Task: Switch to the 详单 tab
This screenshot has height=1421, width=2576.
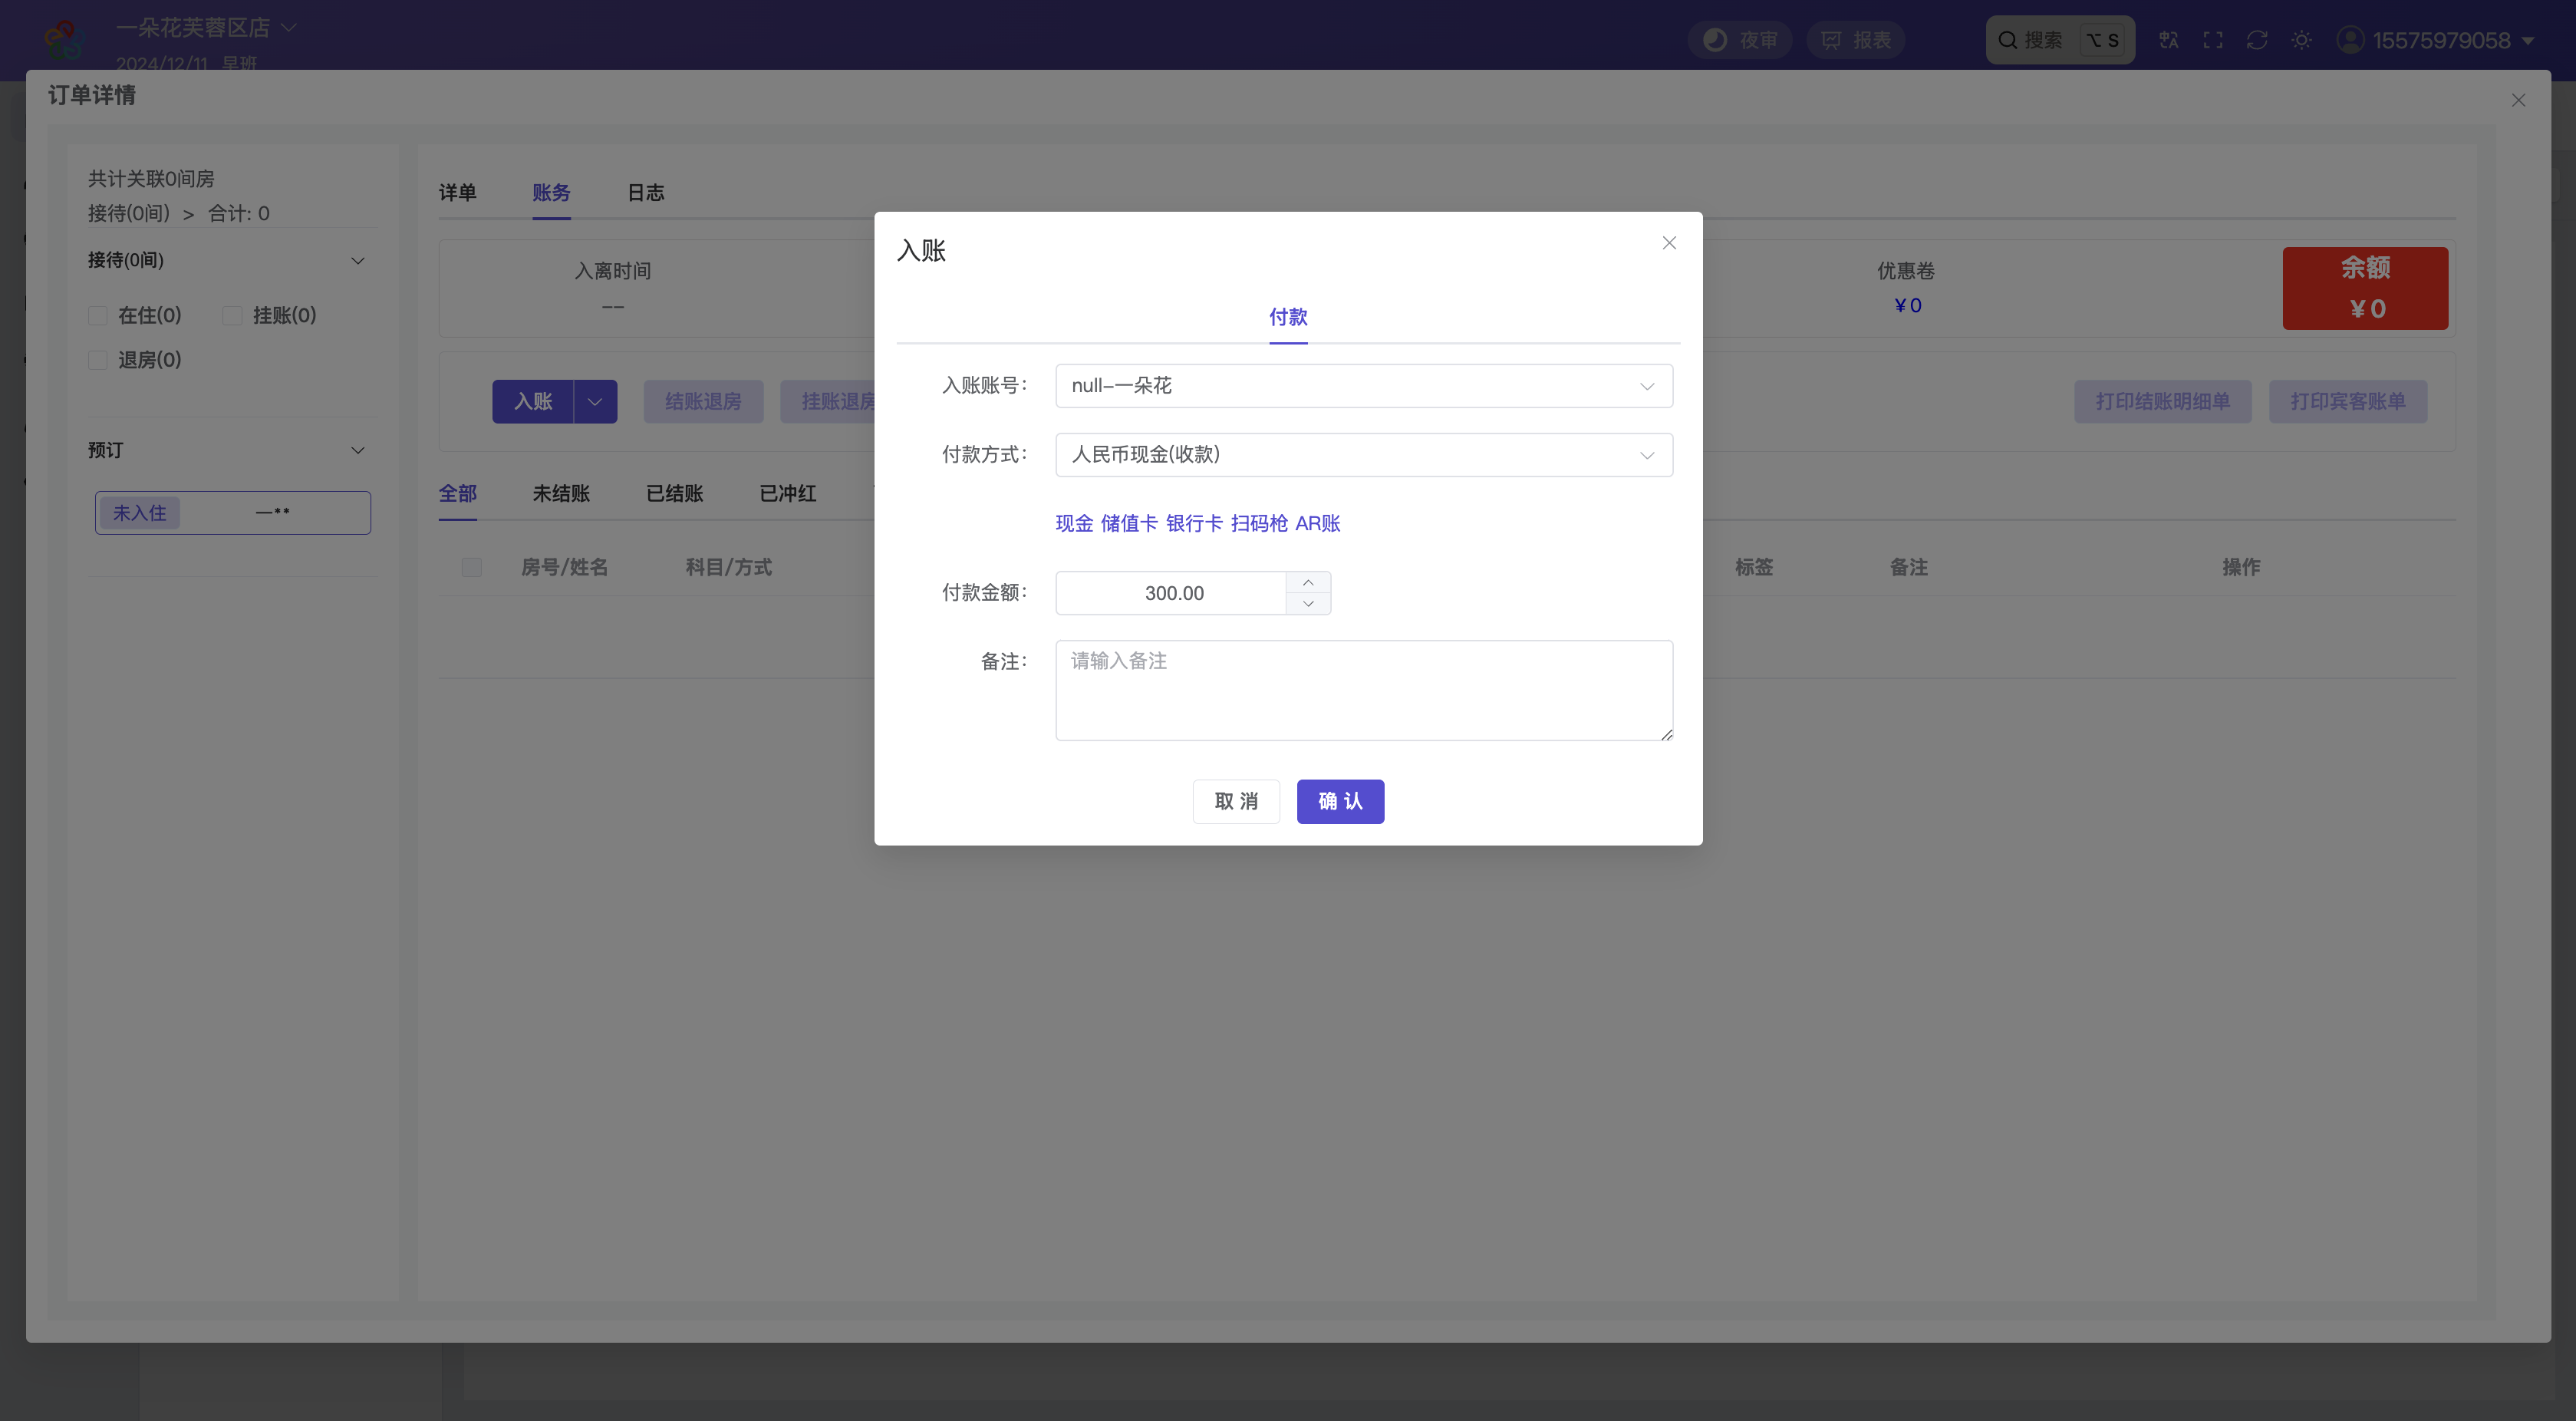Action: 458,193
